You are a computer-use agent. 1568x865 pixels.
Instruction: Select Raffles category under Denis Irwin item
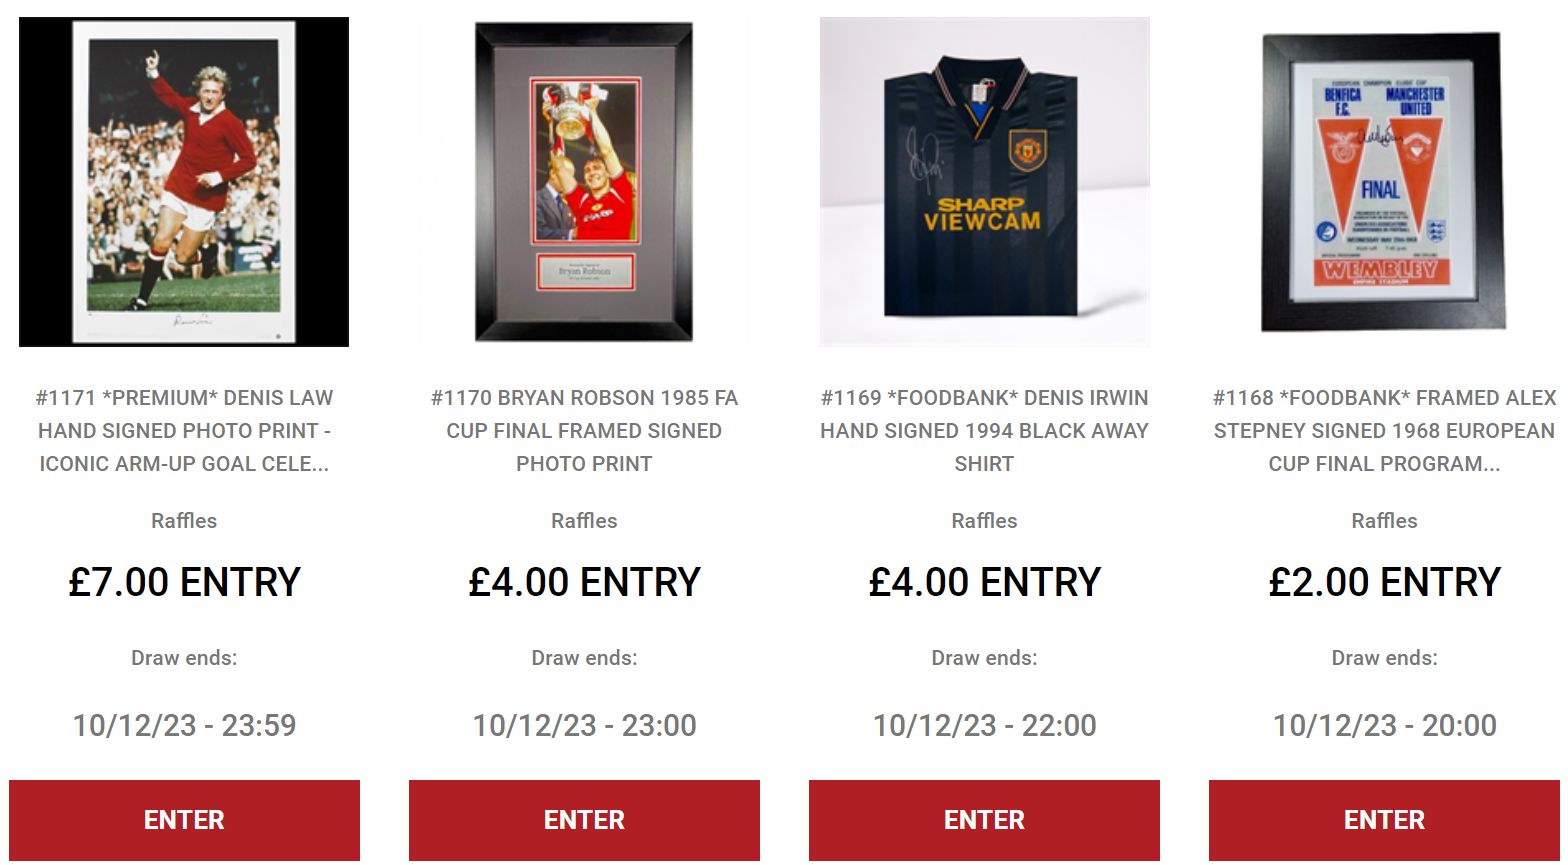984,521
